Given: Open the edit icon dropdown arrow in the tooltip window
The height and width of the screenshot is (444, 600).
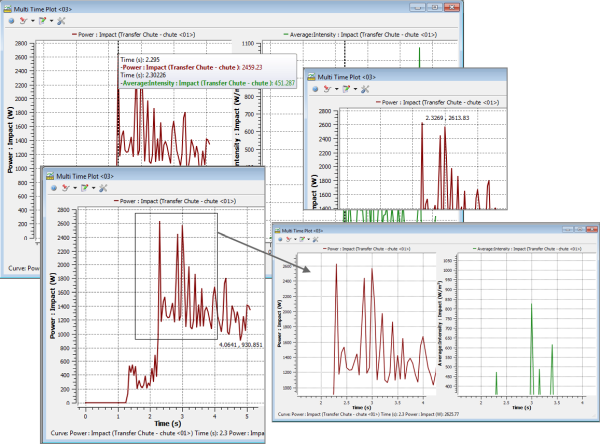Looking at the screenshot, I should (52, 20).
